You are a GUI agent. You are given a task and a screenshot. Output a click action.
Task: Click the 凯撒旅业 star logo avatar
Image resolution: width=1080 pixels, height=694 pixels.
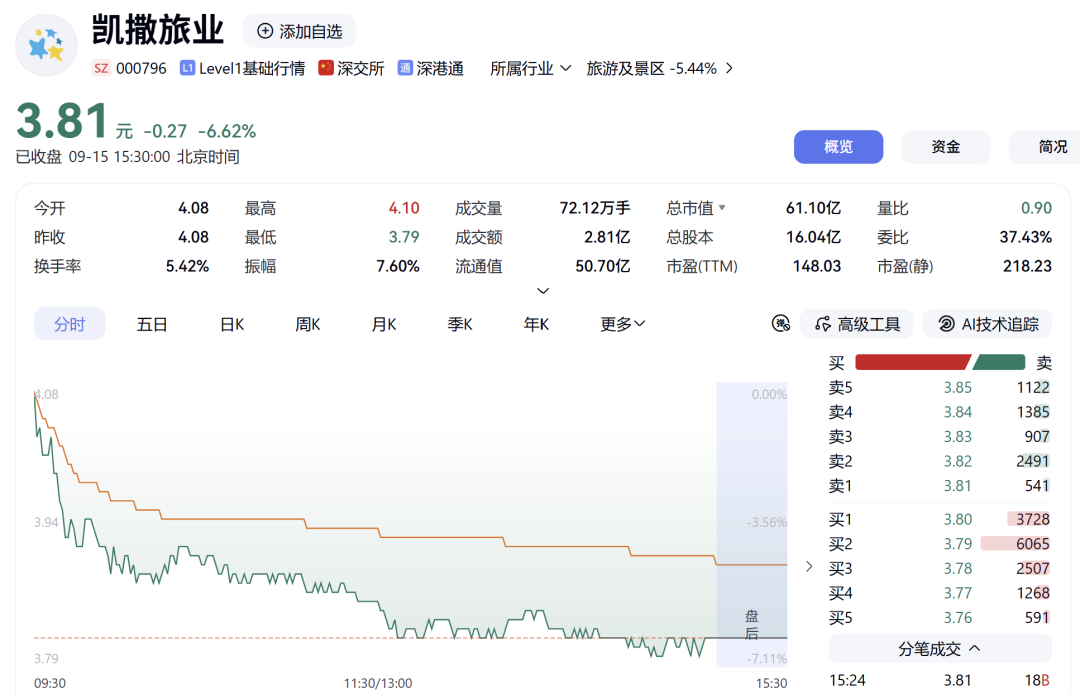coord(46,45)
